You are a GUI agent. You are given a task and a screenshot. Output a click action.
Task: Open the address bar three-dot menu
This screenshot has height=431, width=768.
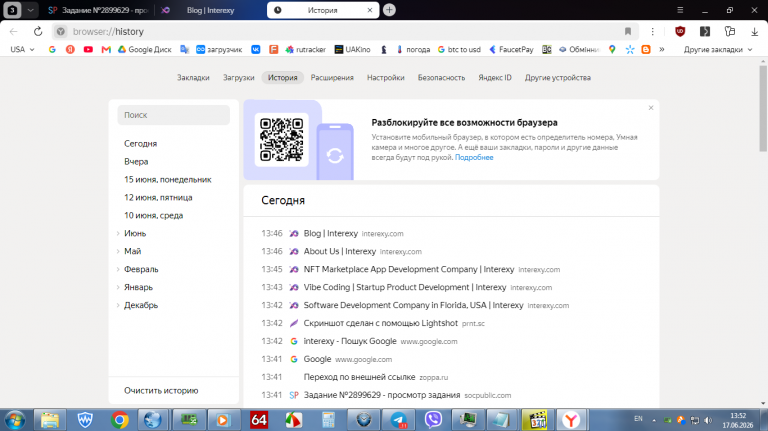652,31
